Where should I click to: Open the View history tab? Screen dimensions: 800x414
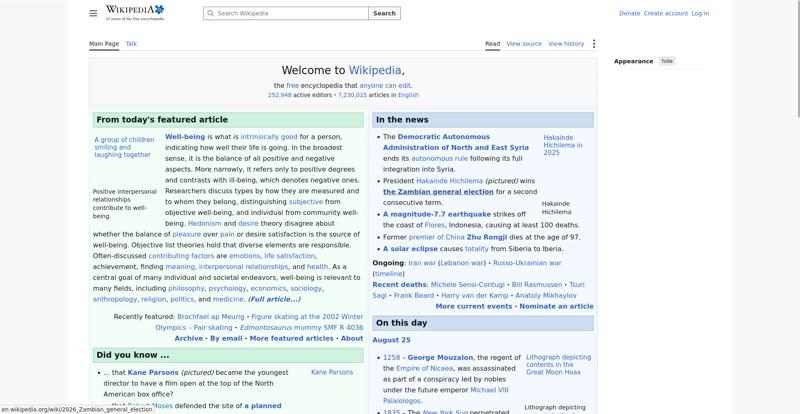coord(566,44)
